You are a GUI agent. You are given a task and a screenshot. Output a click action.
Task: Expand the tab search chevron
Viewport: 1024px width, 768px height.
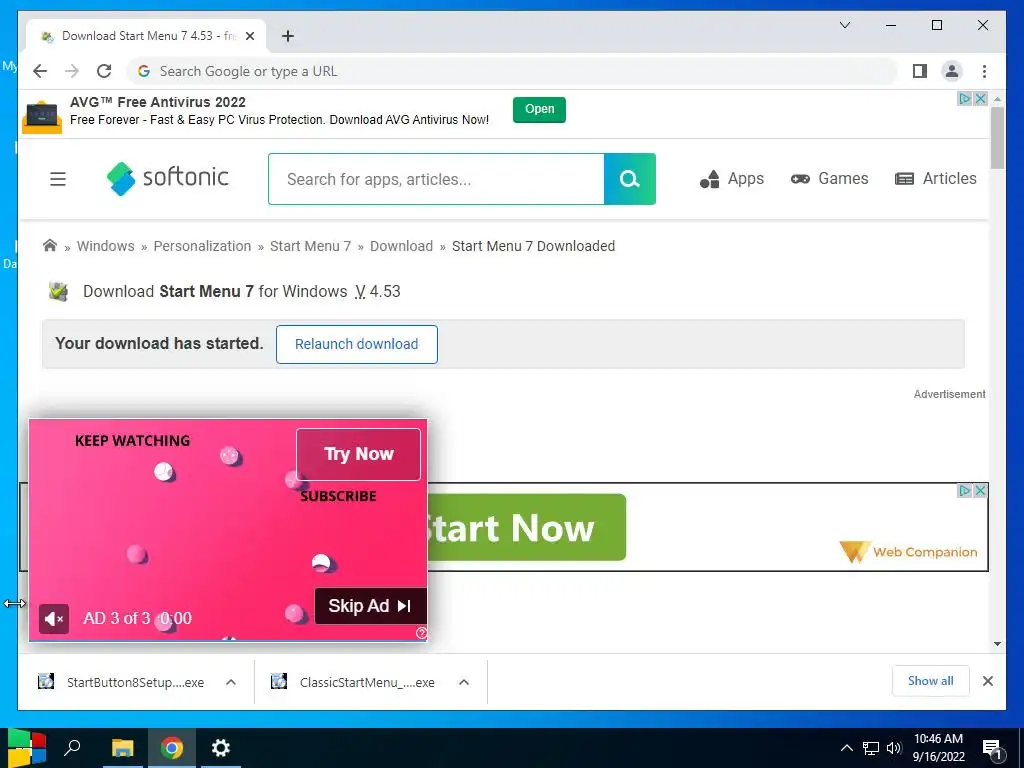click(844, 25)
